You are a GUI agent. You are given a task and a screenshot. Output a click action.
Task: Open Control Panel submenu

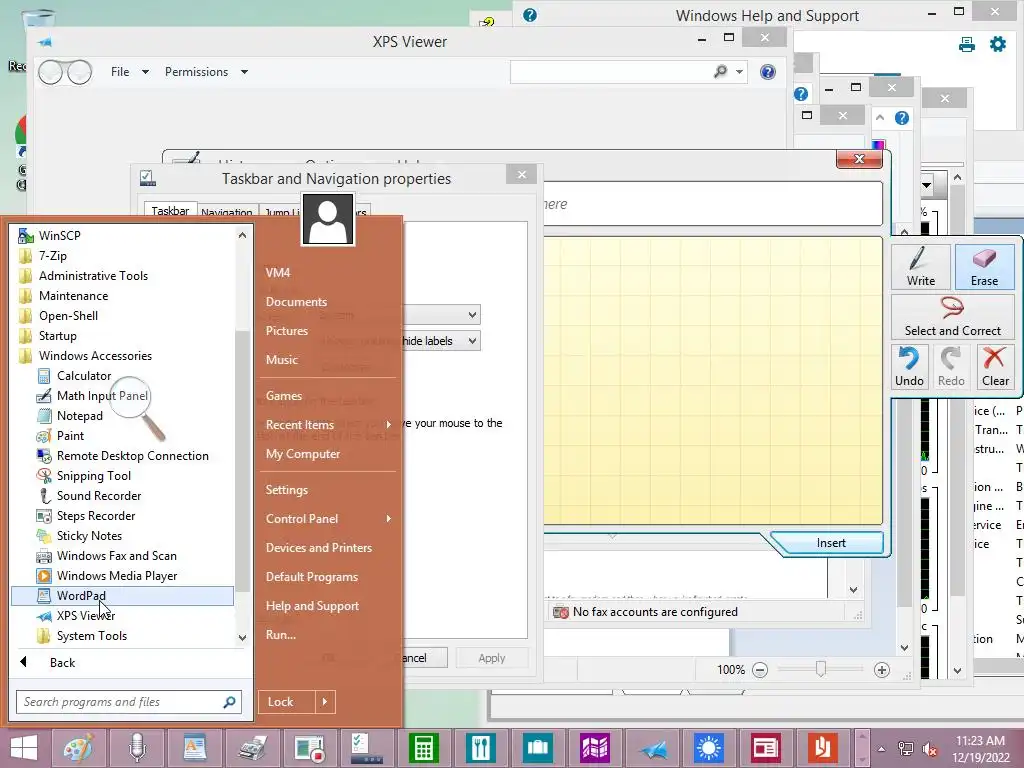tap(328, 519)
